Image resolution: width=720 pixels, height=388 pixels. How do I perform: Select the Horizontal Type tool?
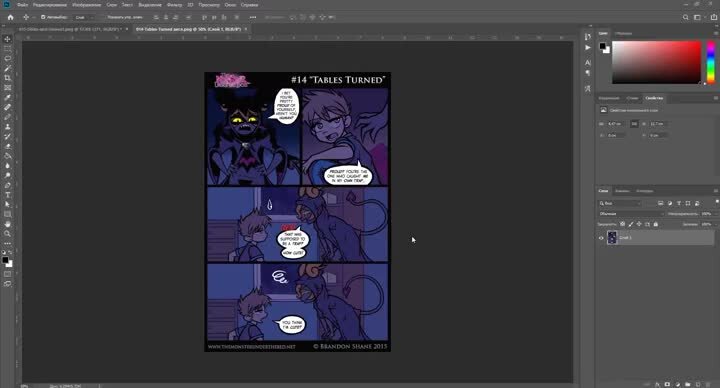(x=7, y=195)
